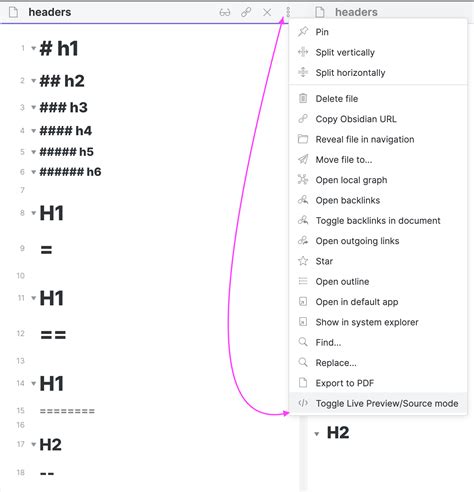Open the three-dot more options icon
This screenshot has width=474, height=492.
(288, 12)
